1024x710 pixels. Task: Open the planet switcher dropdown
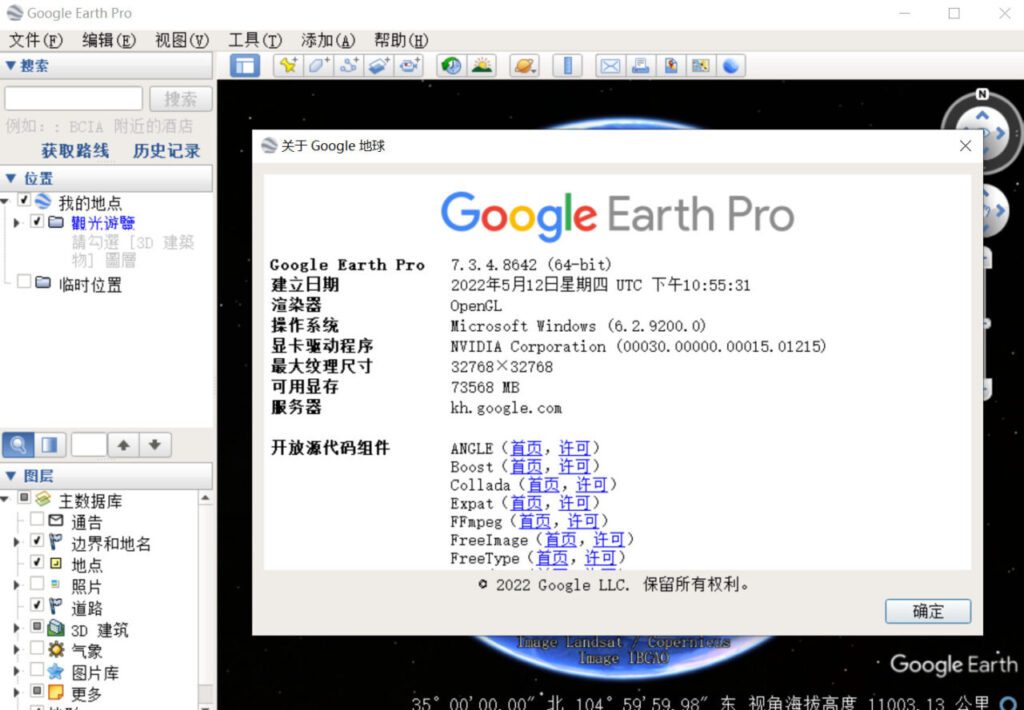tap(526, 66)
